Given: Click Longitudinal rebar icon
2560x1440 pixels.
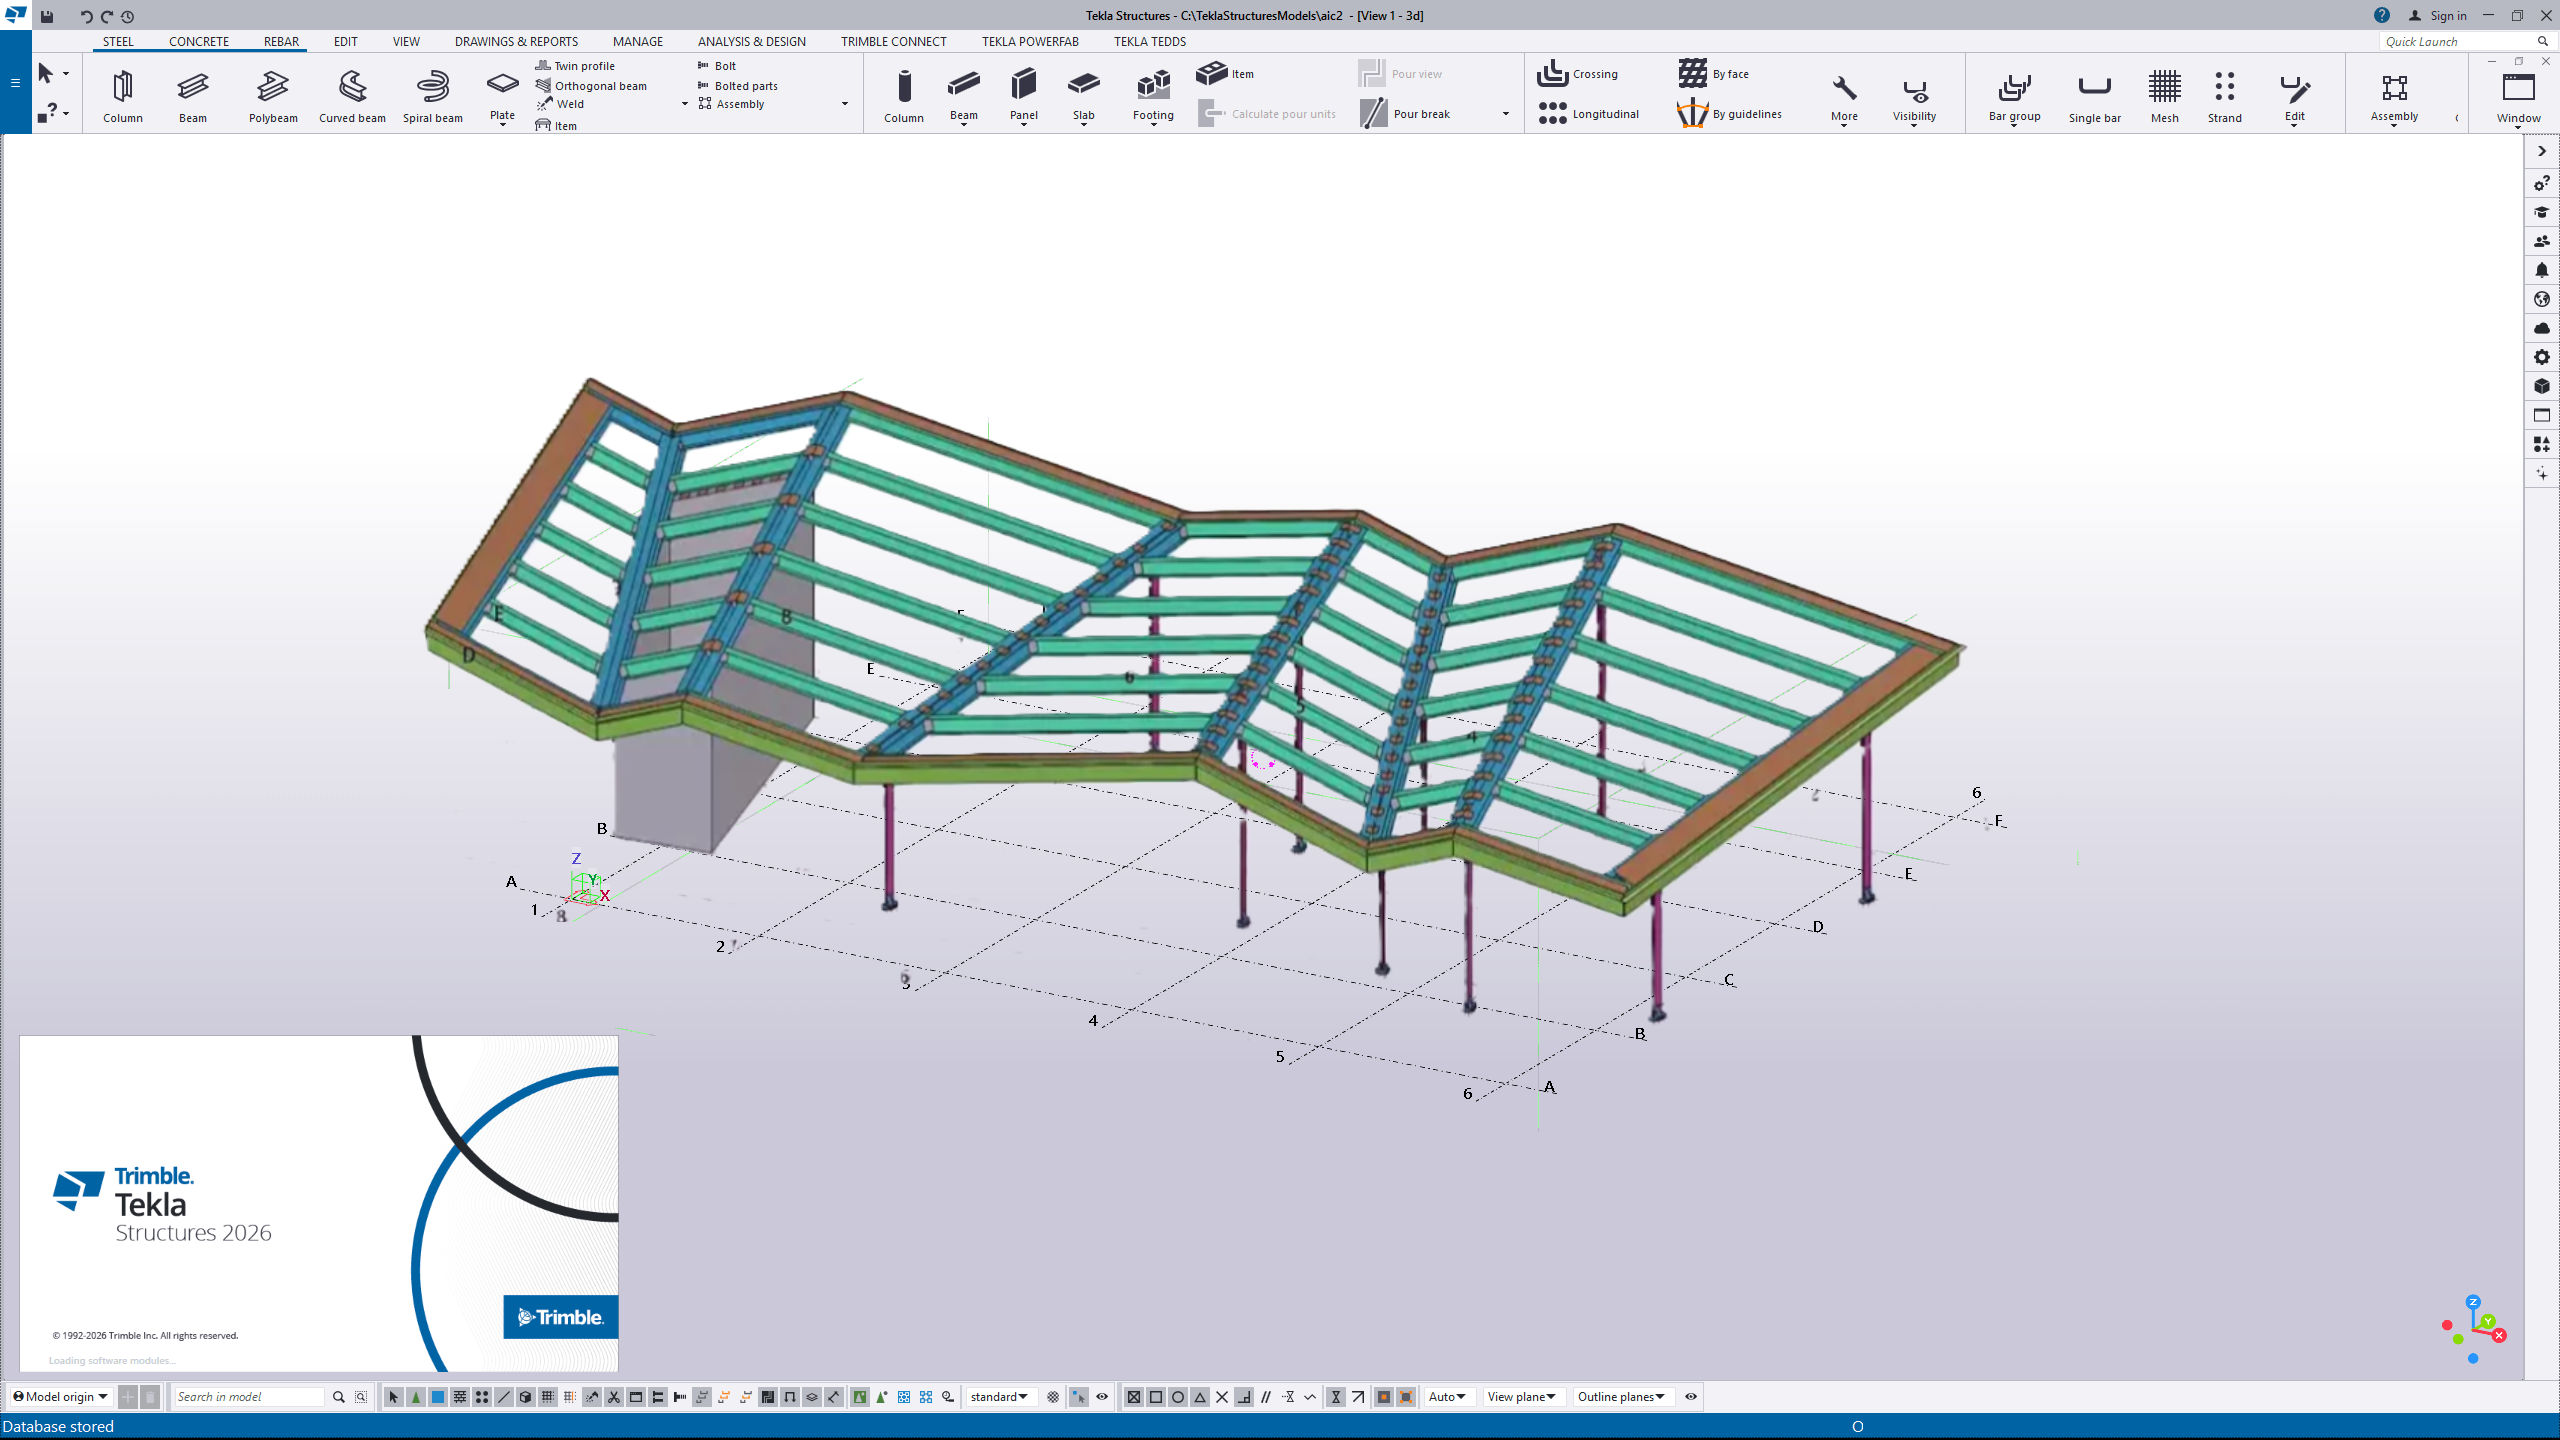Looking at the screenshot, I should [x=1552, y=113].
